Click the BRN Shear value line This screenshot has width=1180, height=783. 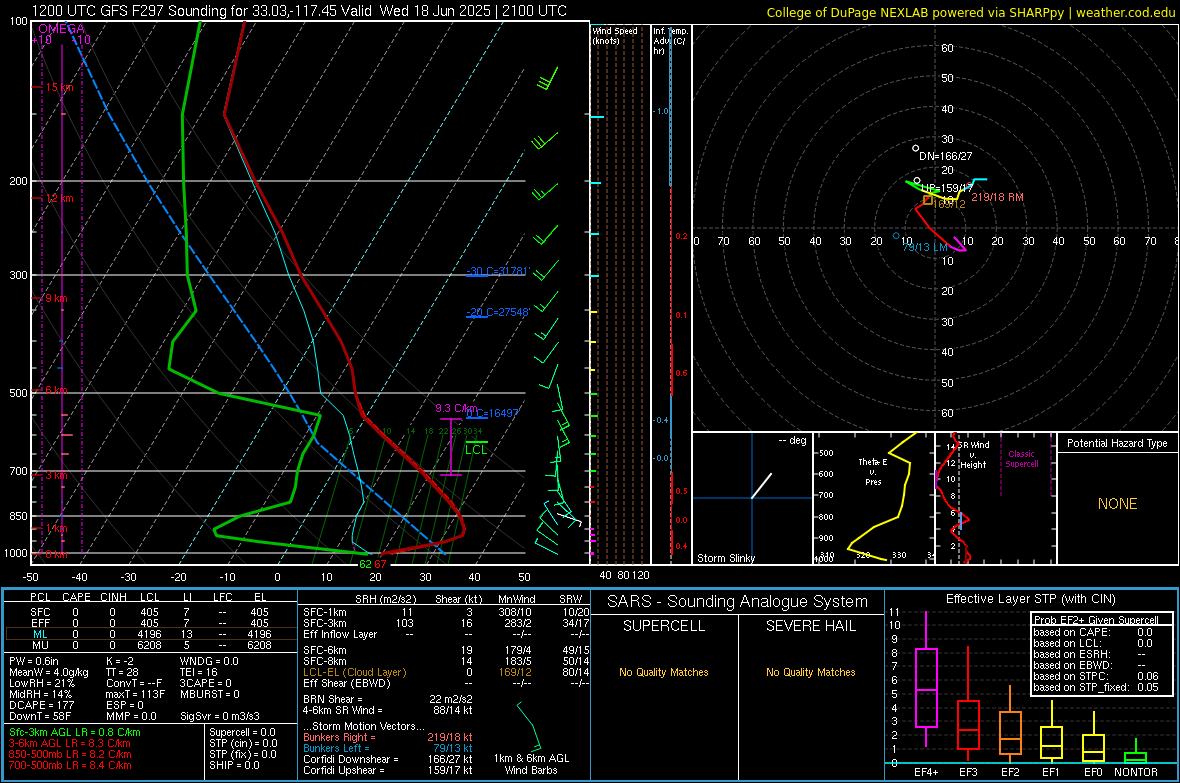tap(388, 699)
